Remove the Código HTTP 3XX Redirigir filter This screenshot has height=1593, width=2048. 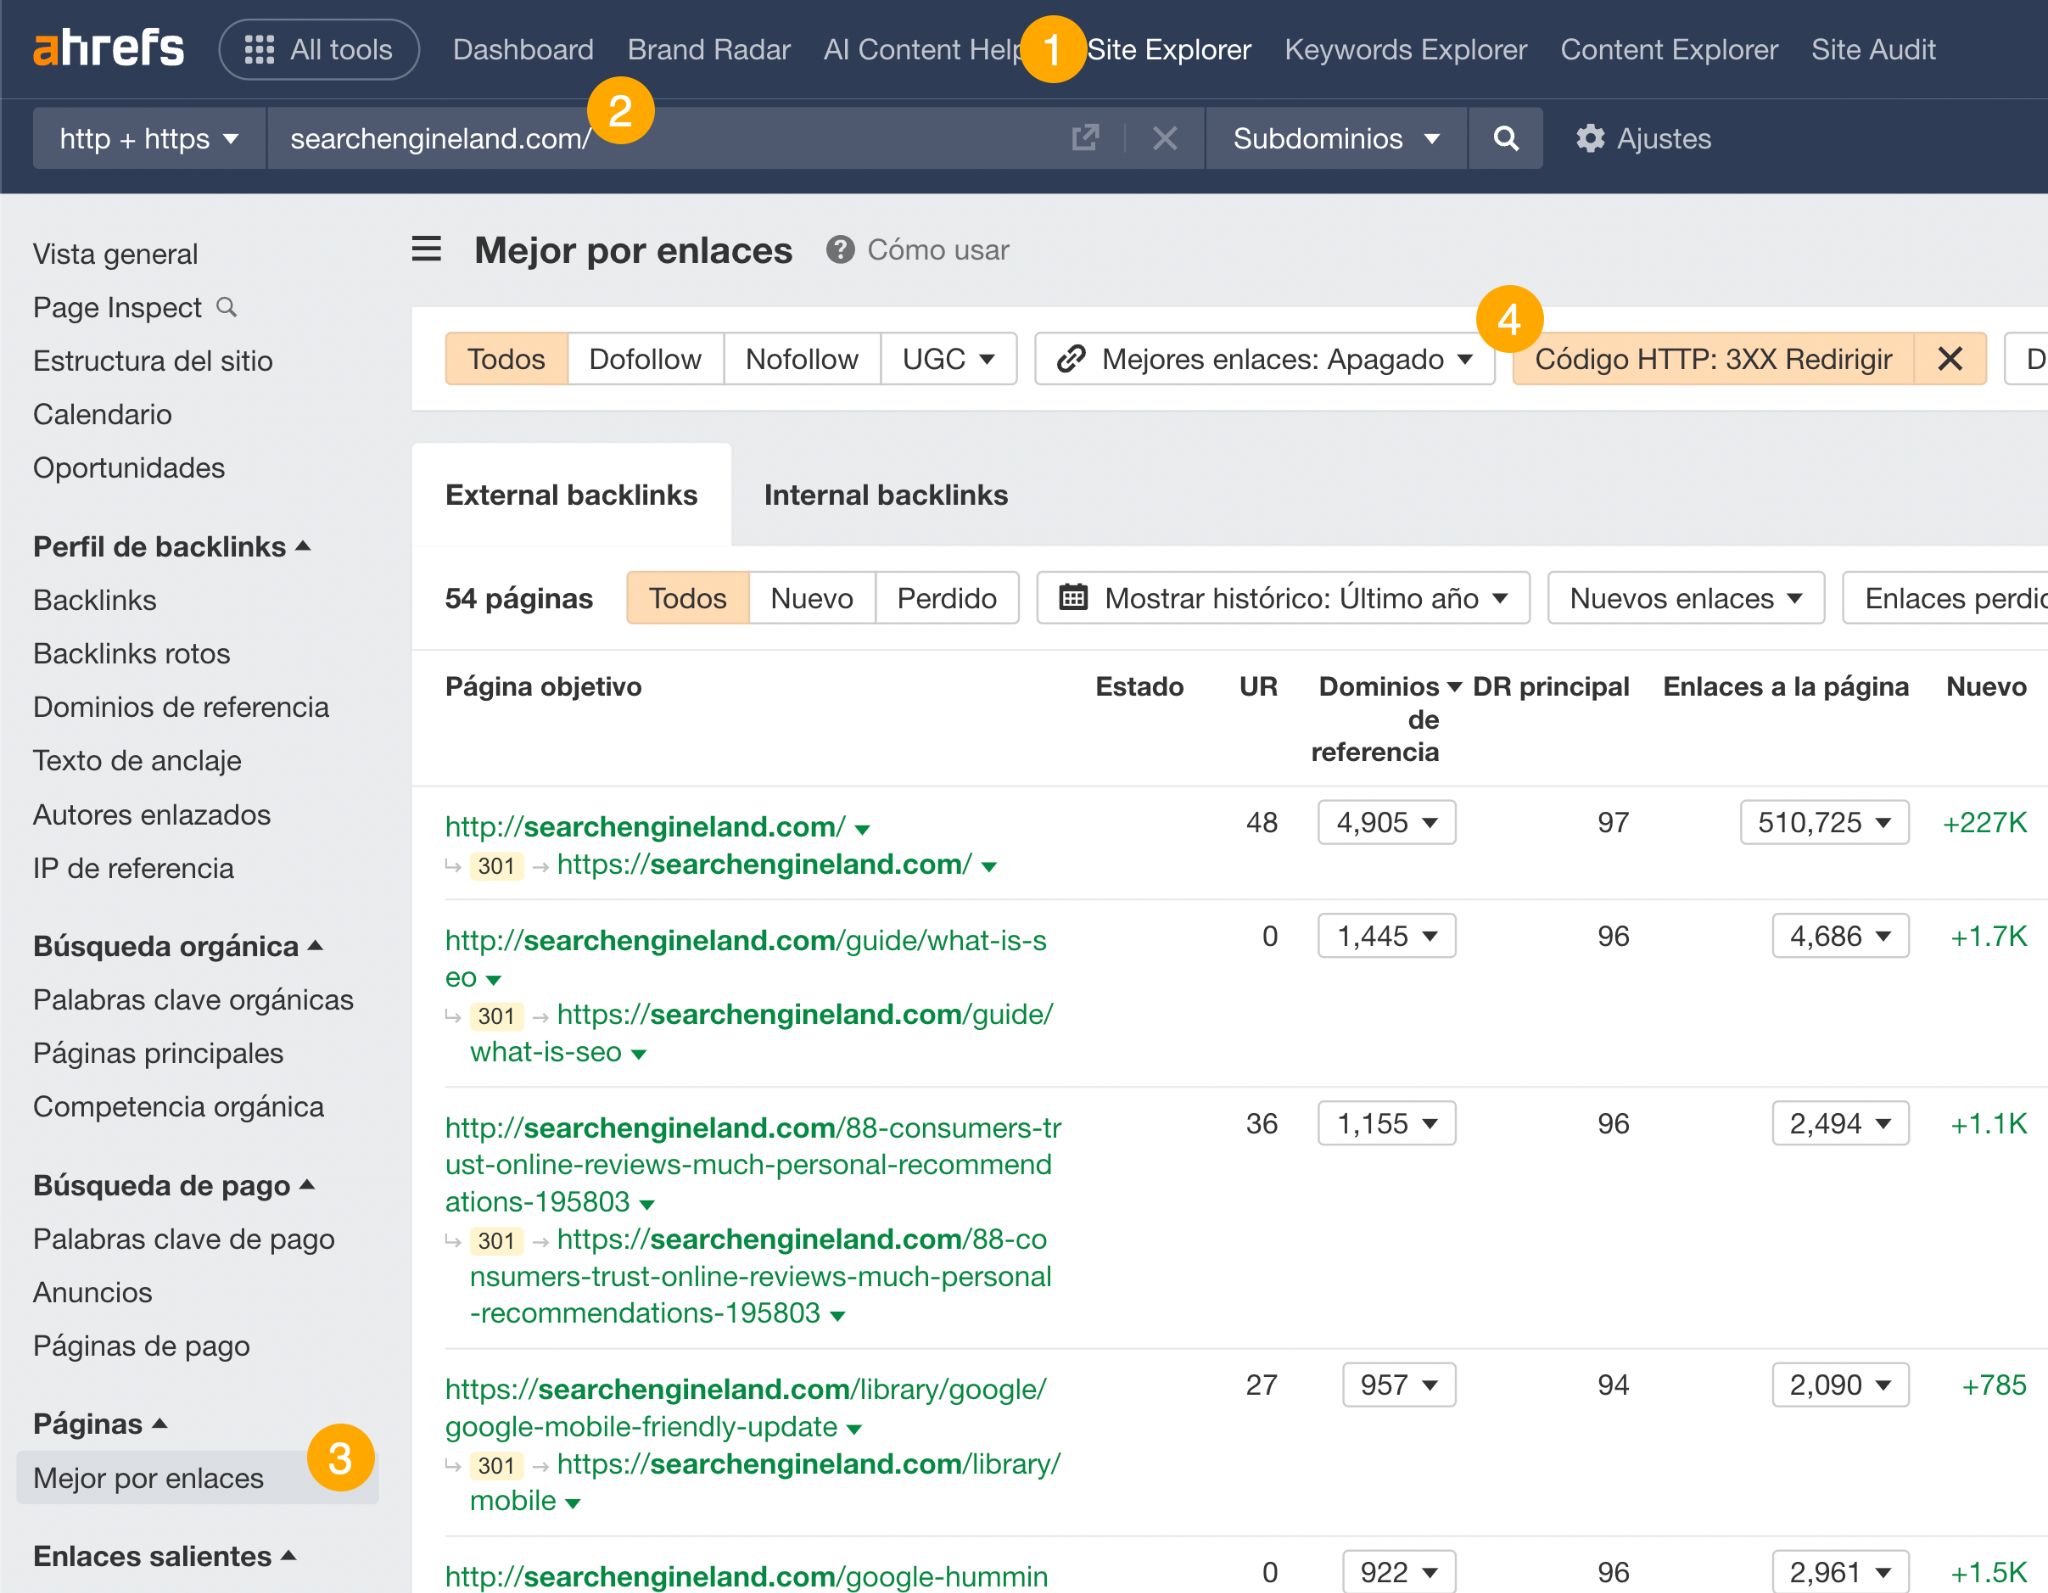point(1948,359)
